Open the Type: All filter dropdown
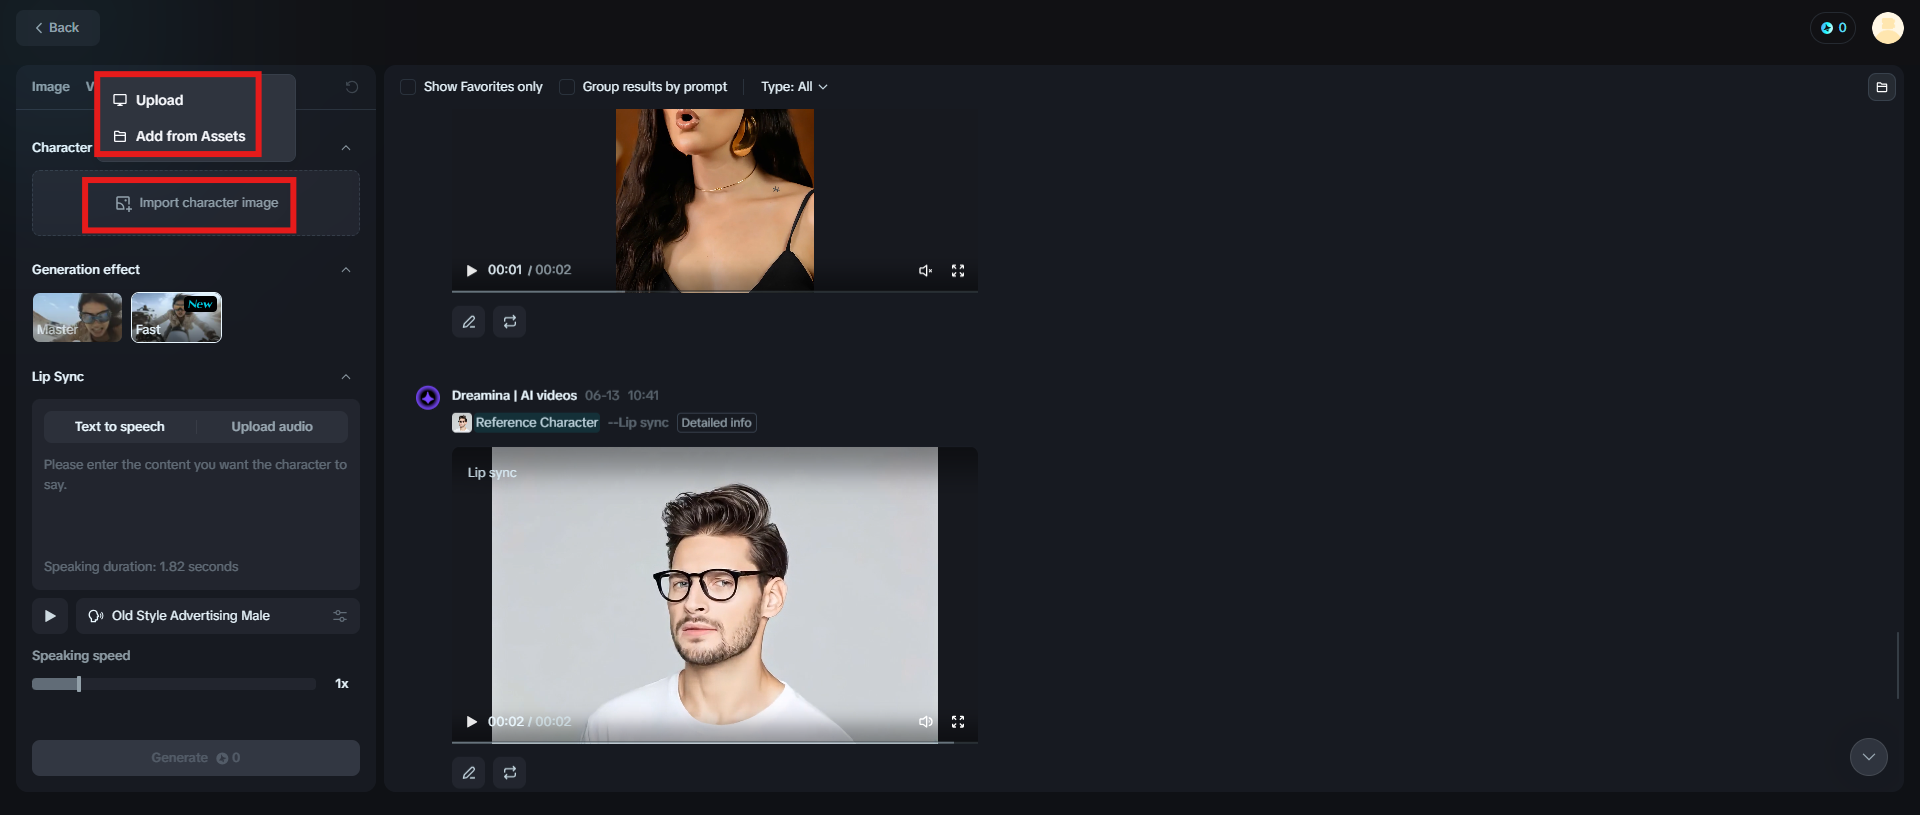Screen dimensions: 1920x815 (794, 87)
